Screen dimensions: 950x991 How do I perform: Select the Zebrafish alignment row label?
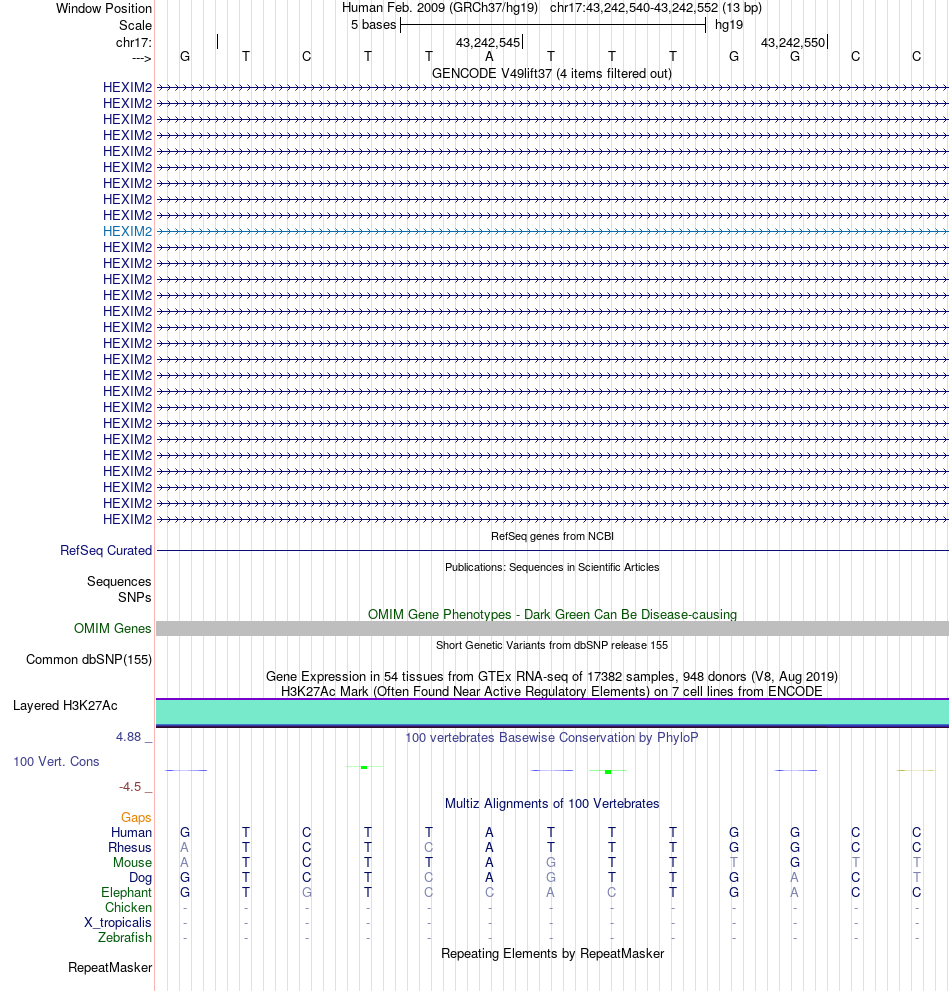(x=125, y=938)
